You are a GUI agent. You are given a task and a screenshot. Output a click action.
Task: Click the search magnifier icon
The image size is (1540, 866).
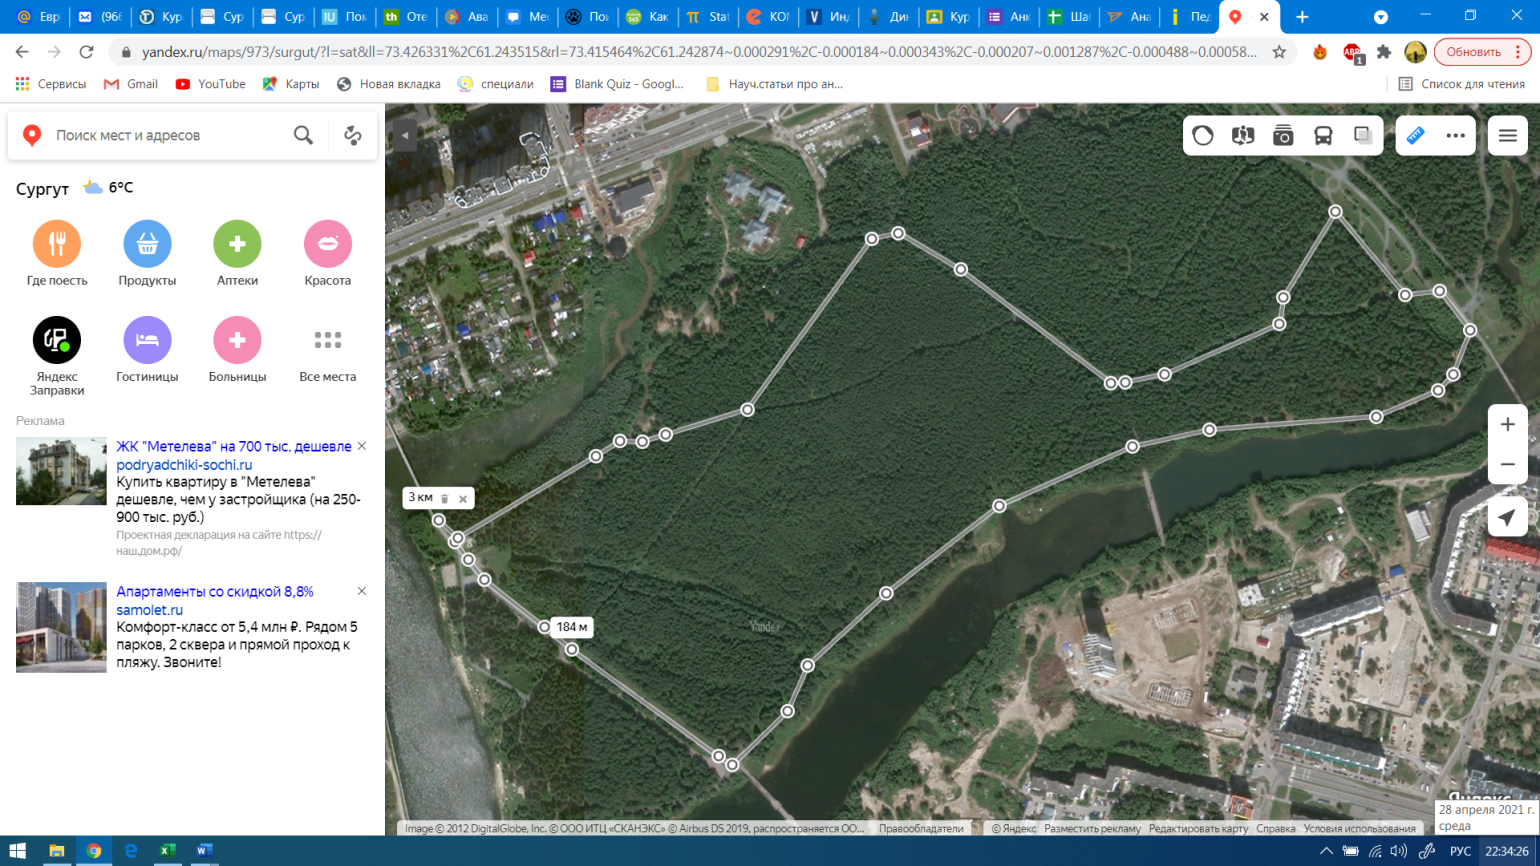click(303, 135)
